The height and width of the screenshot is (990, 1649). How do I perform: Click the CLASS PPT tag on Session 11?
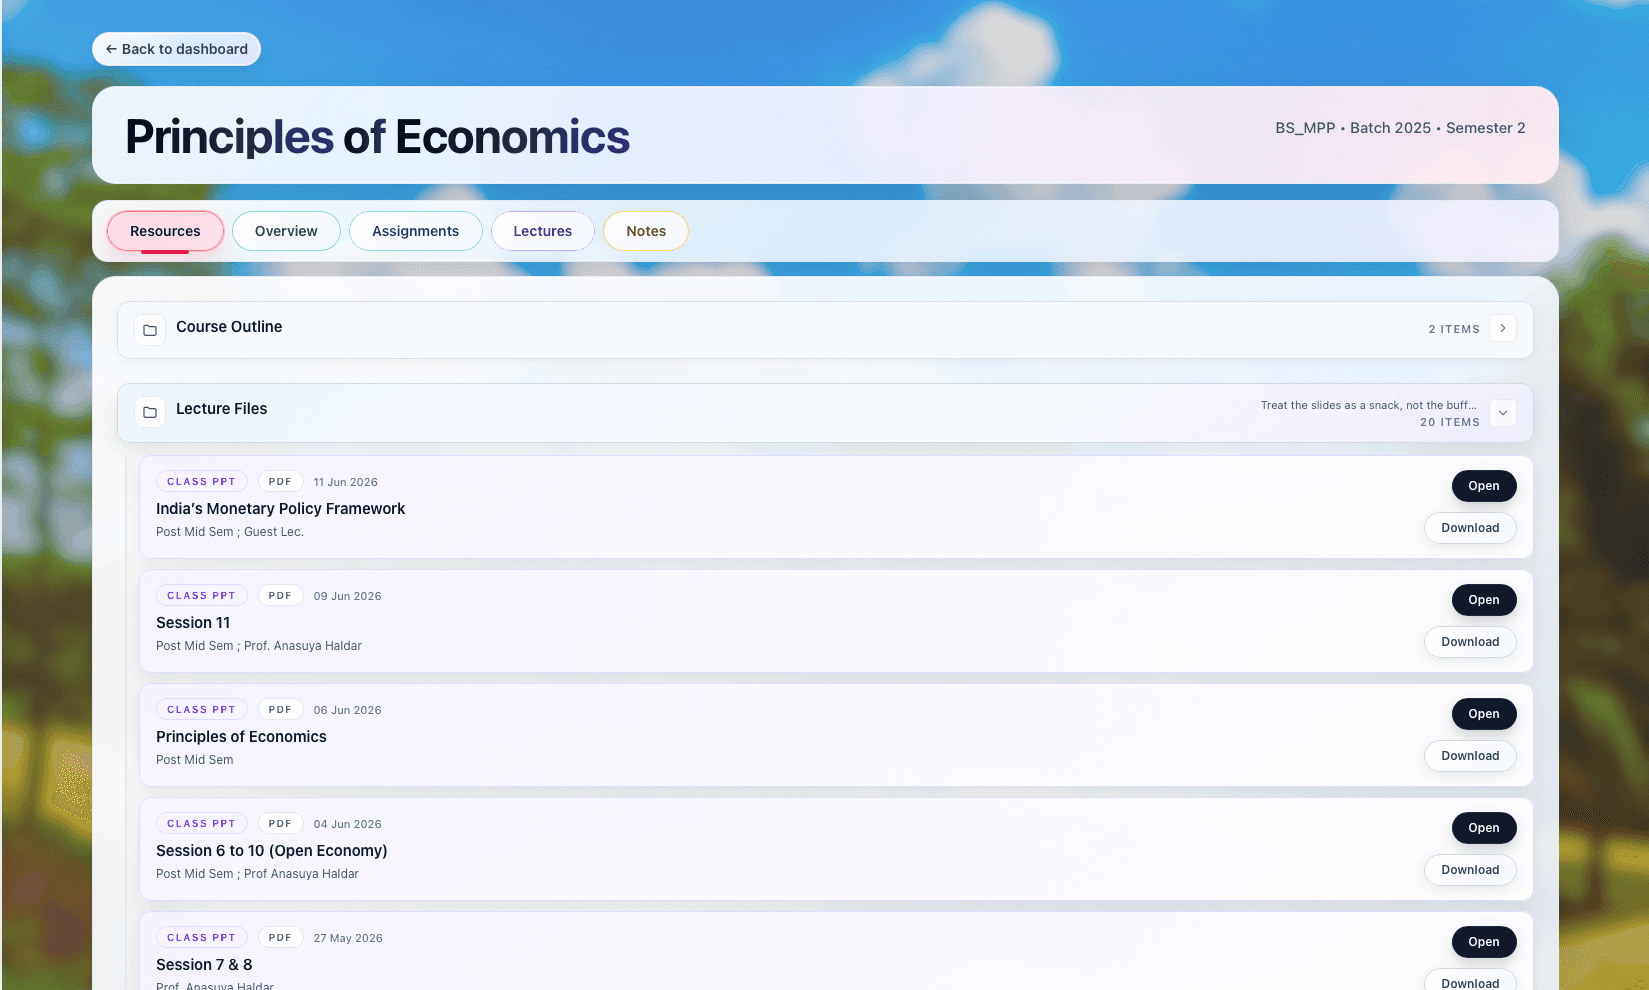click(201, 596)
